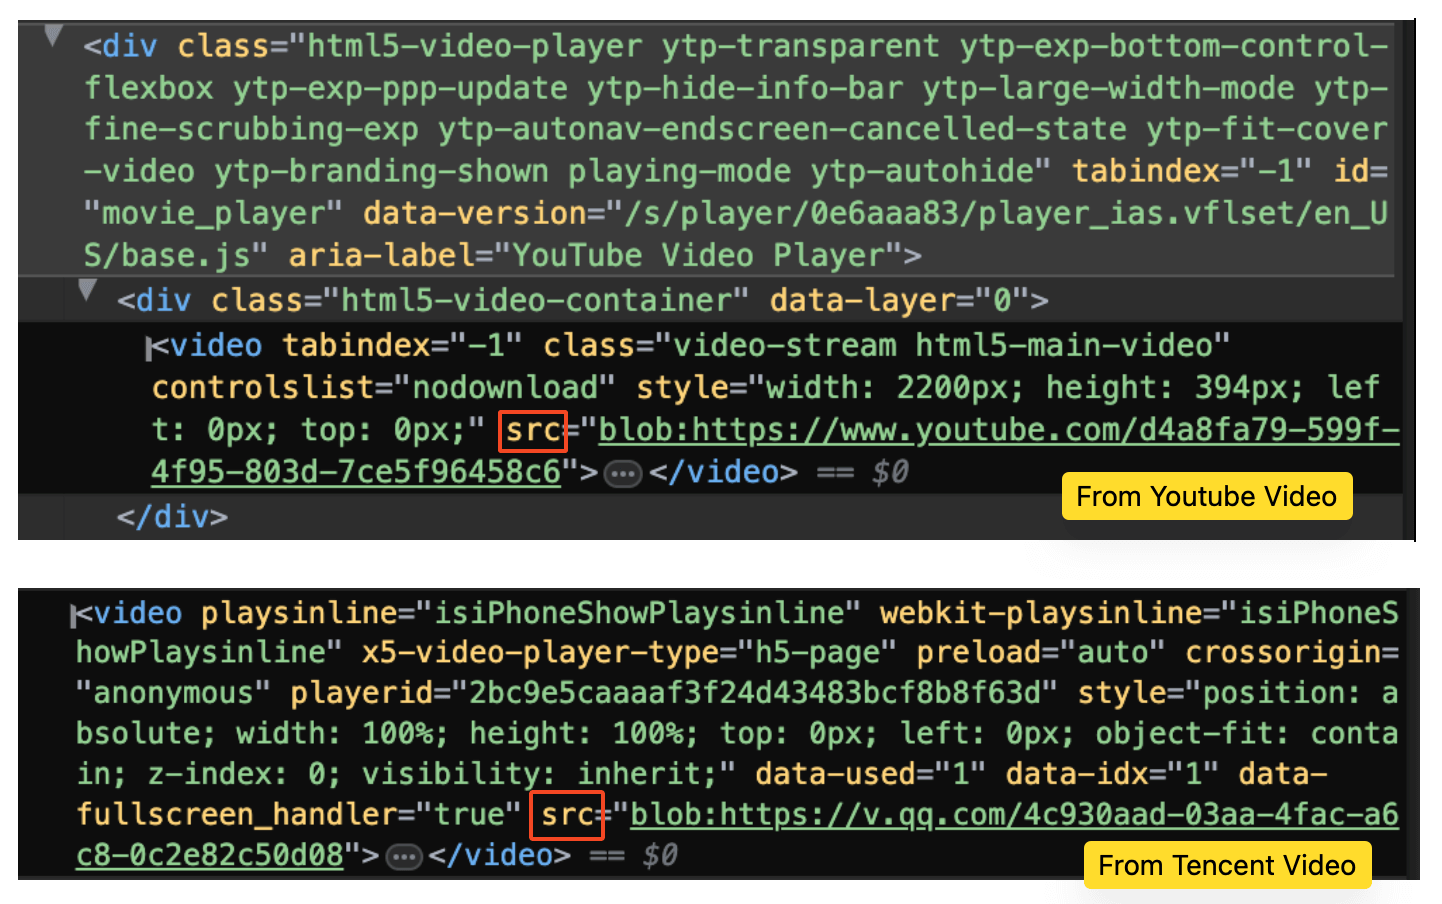Click the playerid hash value

tap(755, 693)
